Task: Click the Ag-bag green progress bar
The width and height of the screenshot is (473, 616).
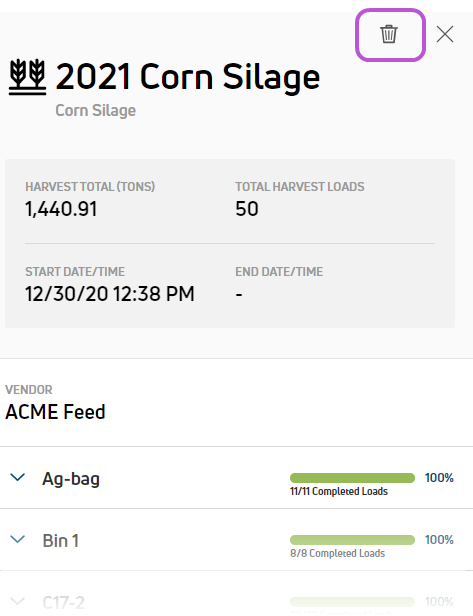Action: (352, 478)
